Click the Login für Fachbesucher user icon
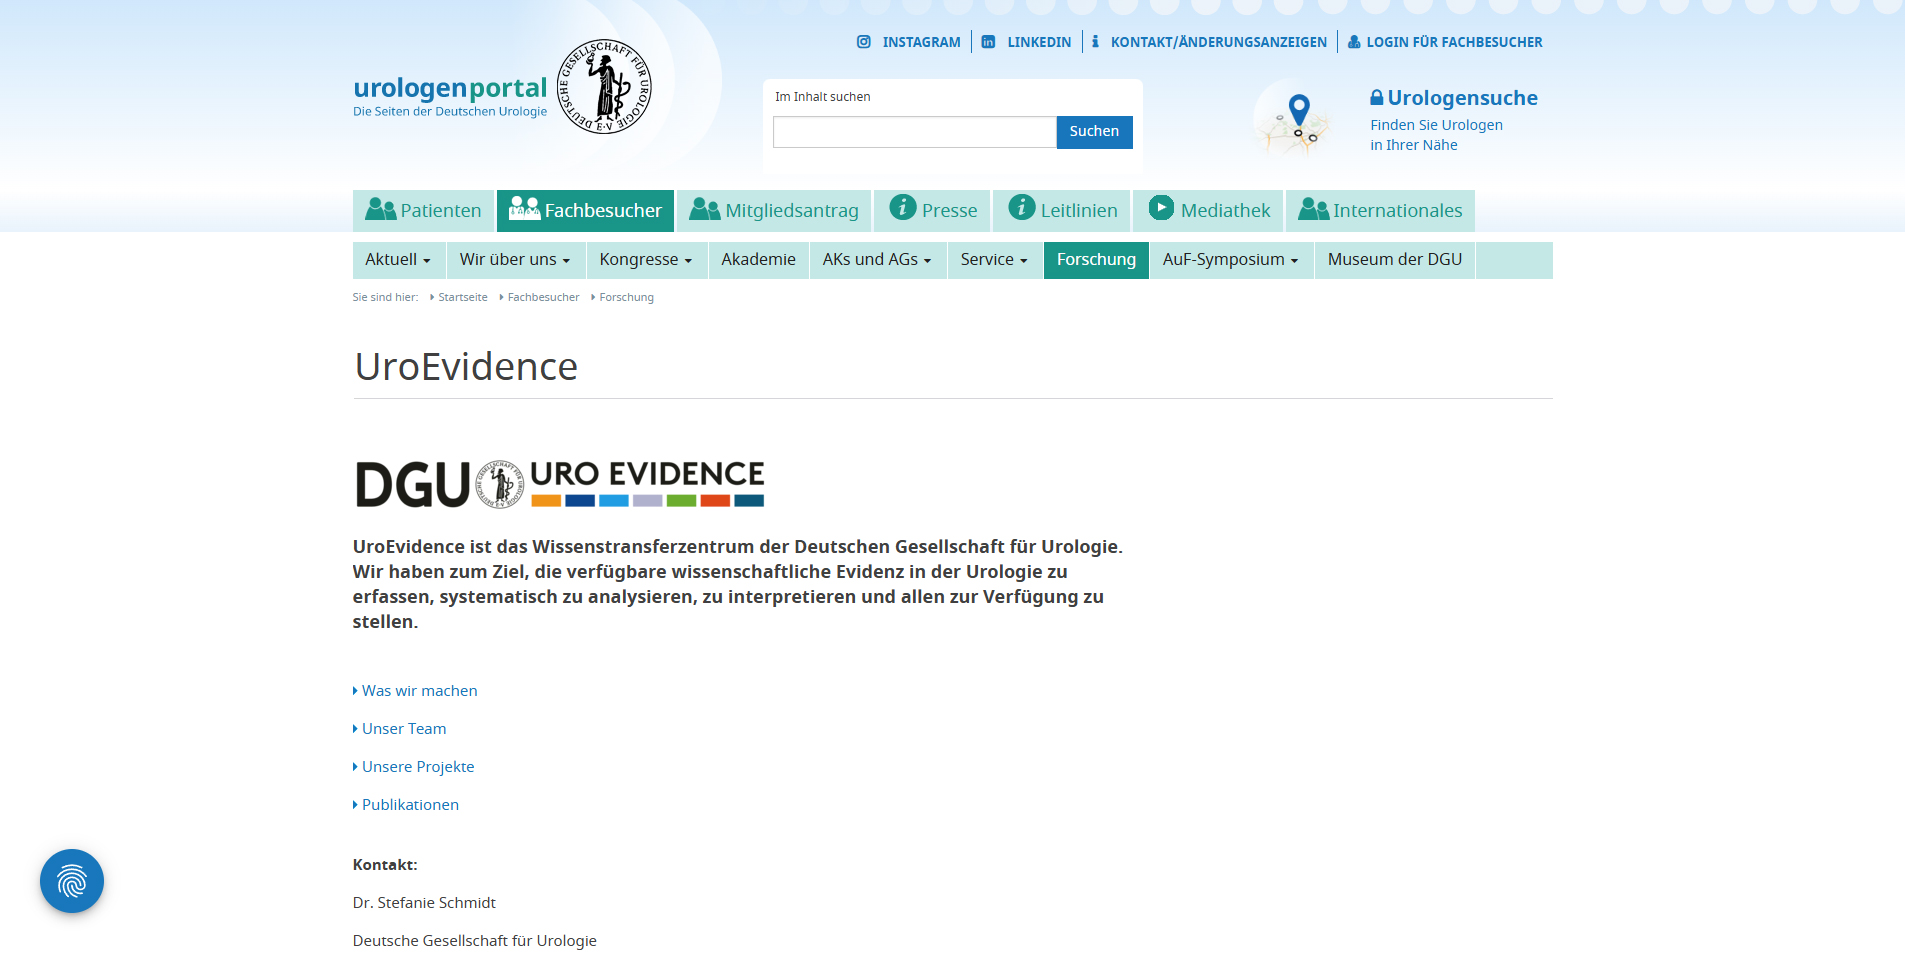The height and width of the screenshot is (953, 1905). tap(1354, 42)
